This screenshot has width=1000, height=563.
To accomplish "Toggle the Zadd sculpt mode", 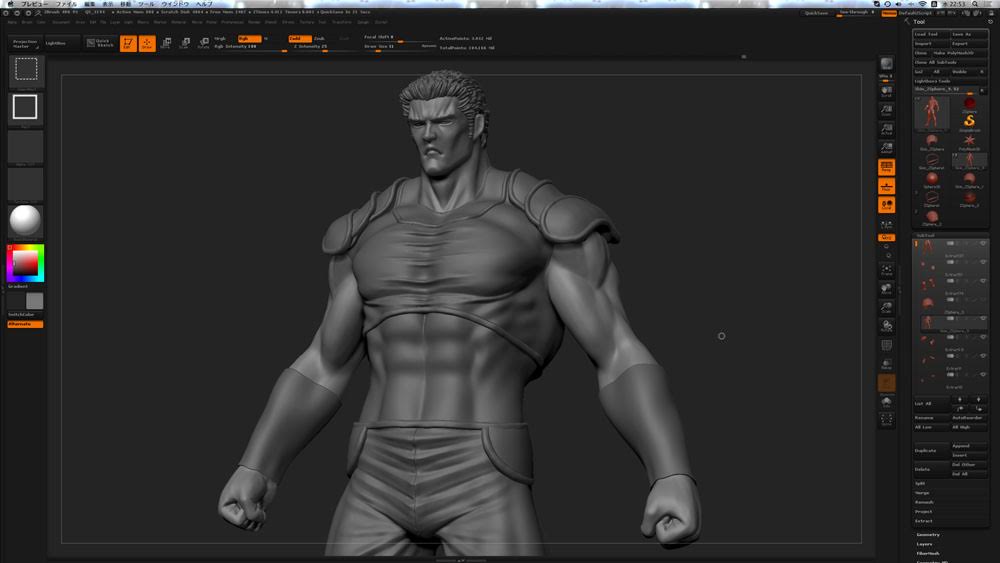I will point(299,38).
